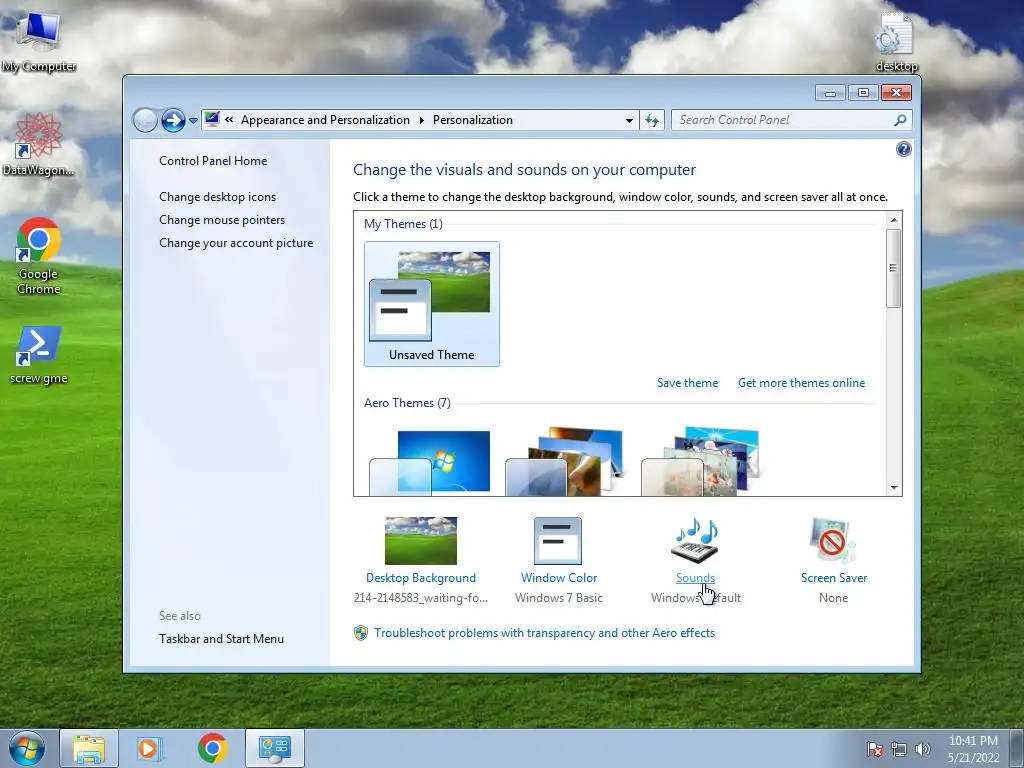1024x768 pixels.
Task: Click the Personalization breadcrumb
Action: [473, 120]
